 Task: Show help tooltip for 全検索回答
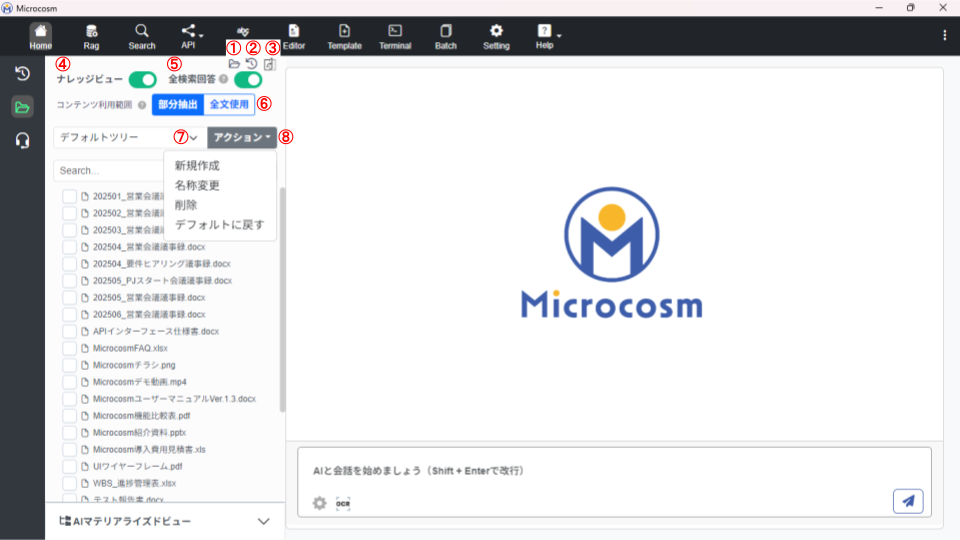coord(223,79)
